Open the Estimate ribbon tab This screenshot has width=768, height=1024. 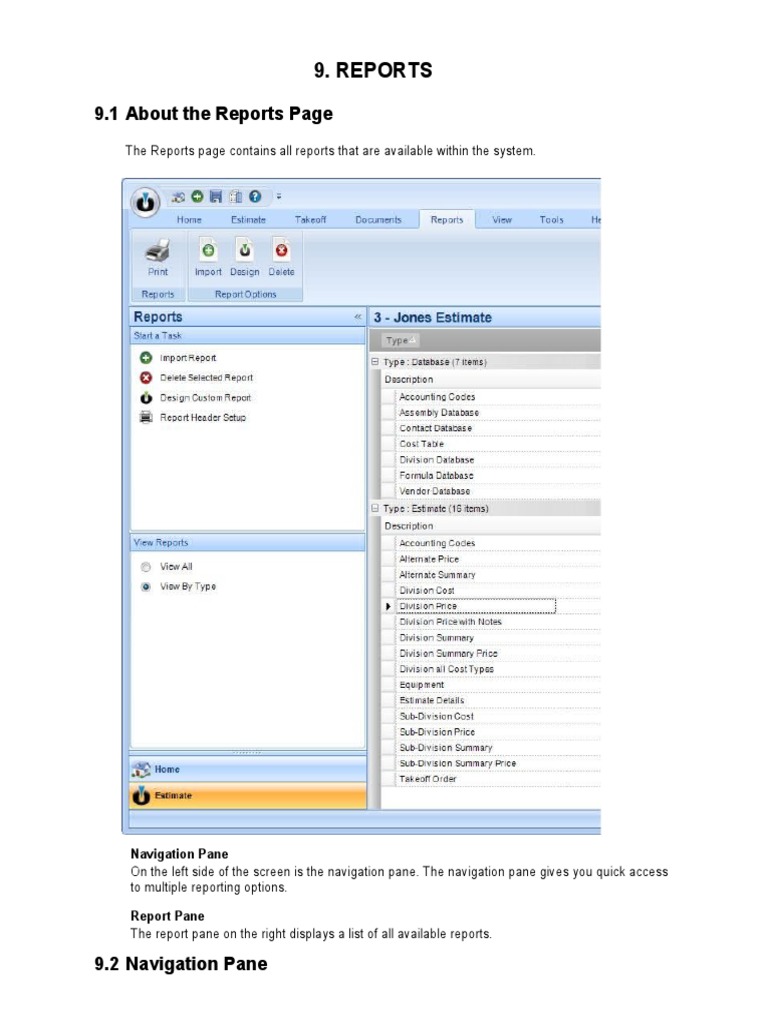coord(248,219)
